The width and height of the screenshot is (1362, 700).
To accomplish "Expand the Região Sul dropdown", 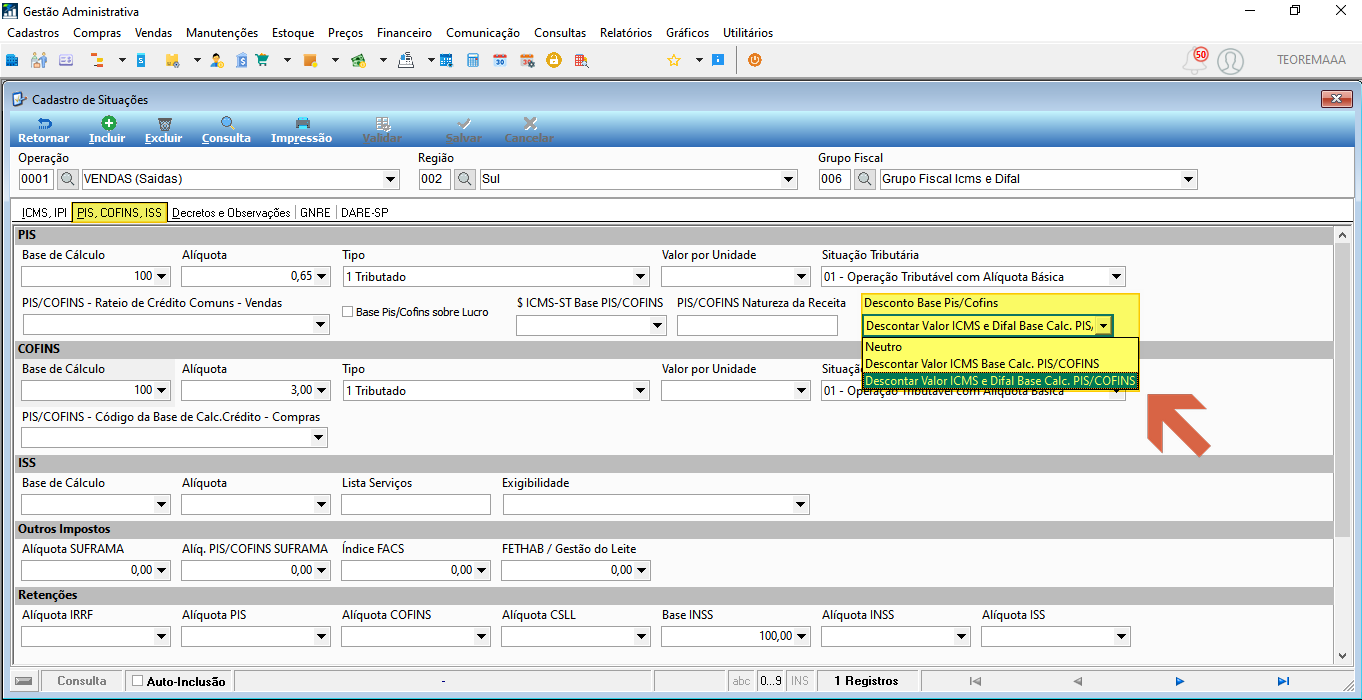I will coord(789,180).
